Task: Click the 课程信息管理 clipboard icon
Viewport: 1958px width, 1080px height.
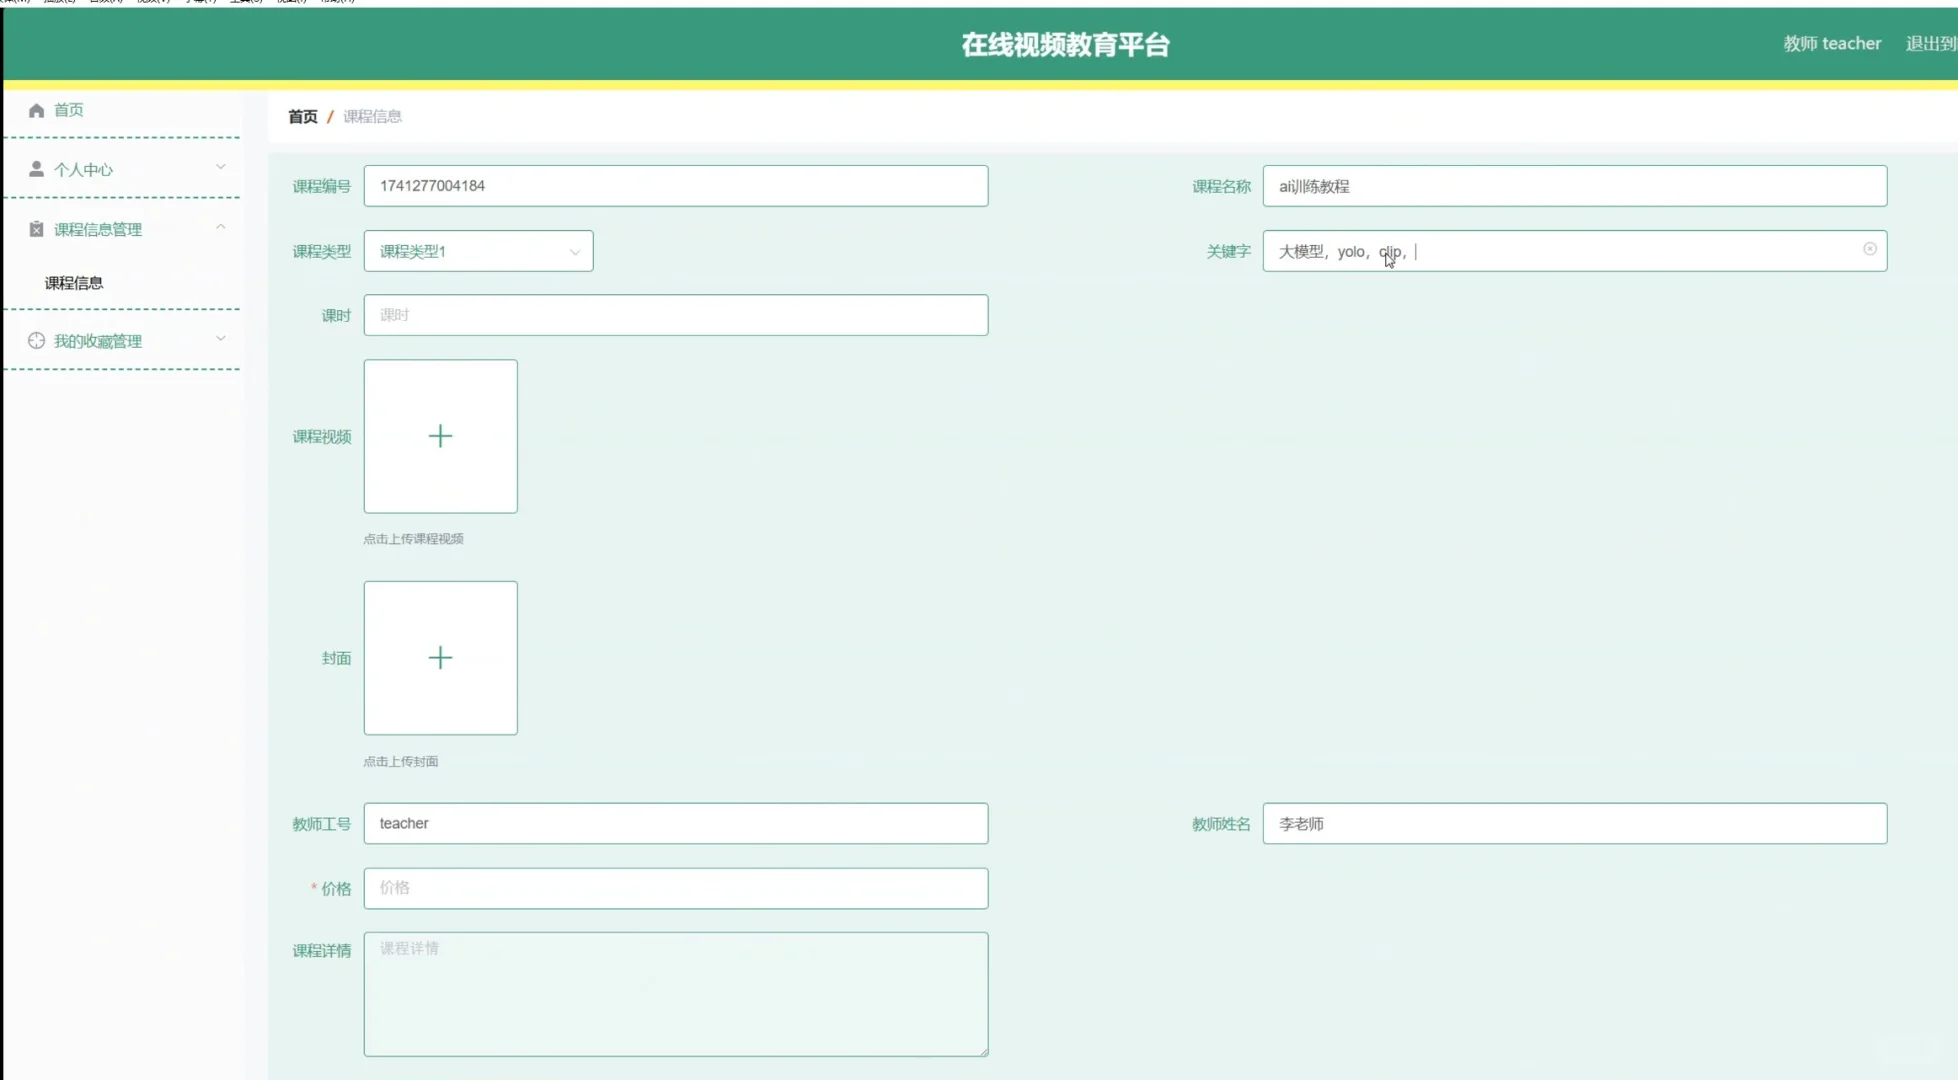Action: pyautogui.click(x=36, y=229)
